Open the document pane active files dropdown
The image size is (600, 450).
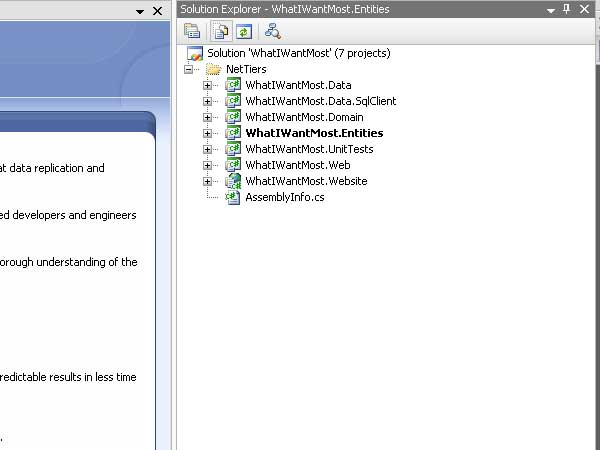[x=140, y=12]
